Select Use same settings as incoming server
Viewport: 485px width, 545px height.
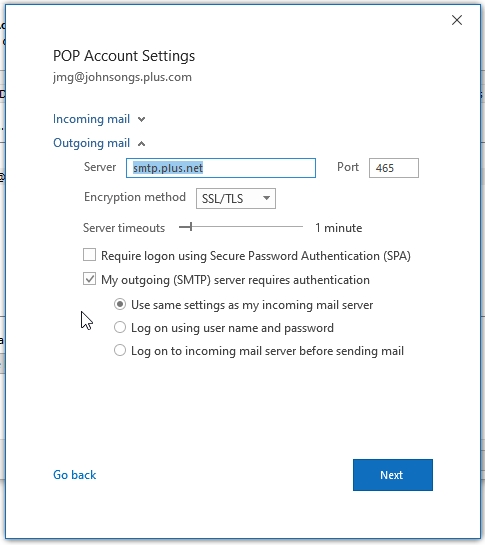click(x=120, y=304)
